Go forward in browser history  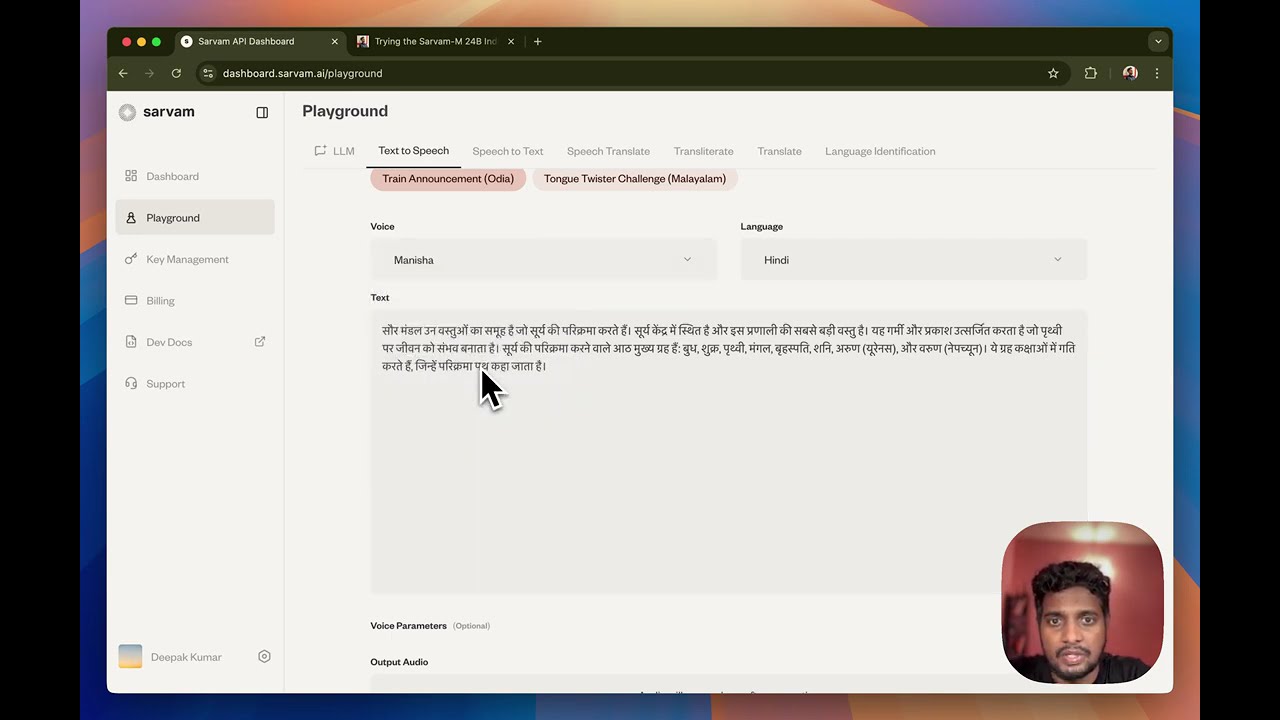tap(149, 73)
